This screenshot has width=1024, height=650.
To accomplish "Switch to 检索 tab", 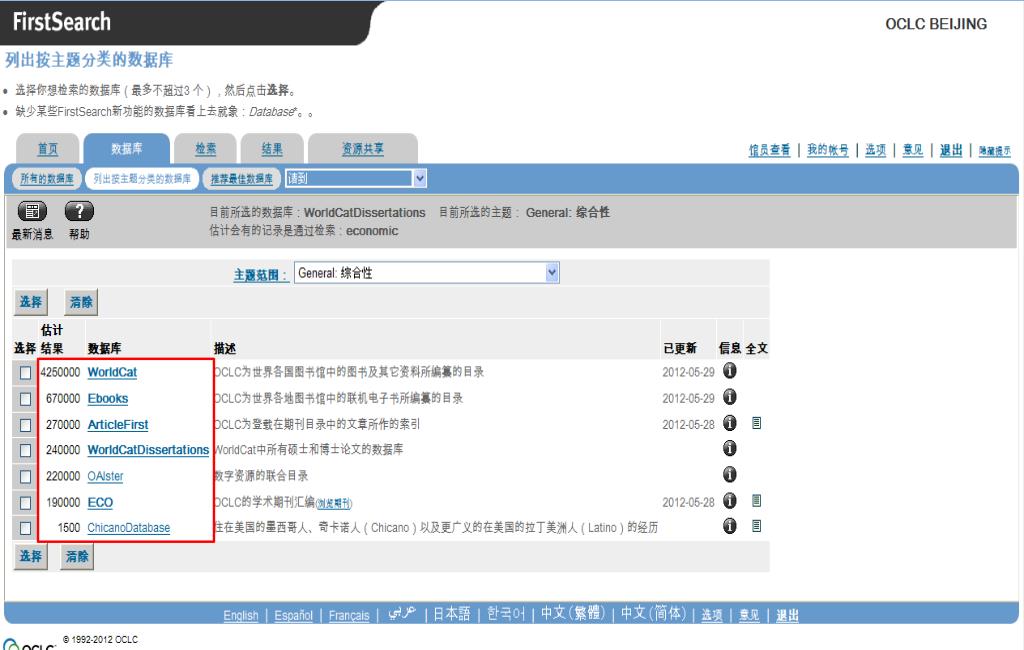I will [x=206, y=149].
